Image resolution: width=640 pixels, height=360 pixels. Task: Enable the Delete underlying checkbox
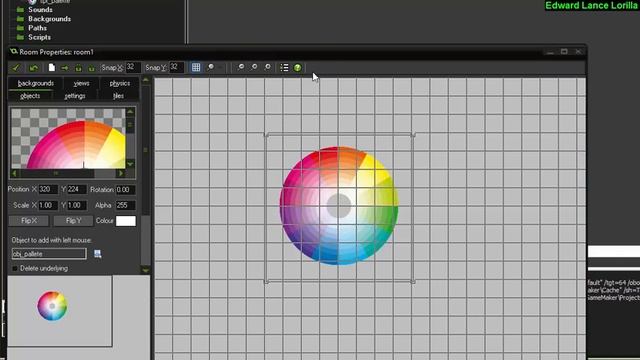(15, 269)
